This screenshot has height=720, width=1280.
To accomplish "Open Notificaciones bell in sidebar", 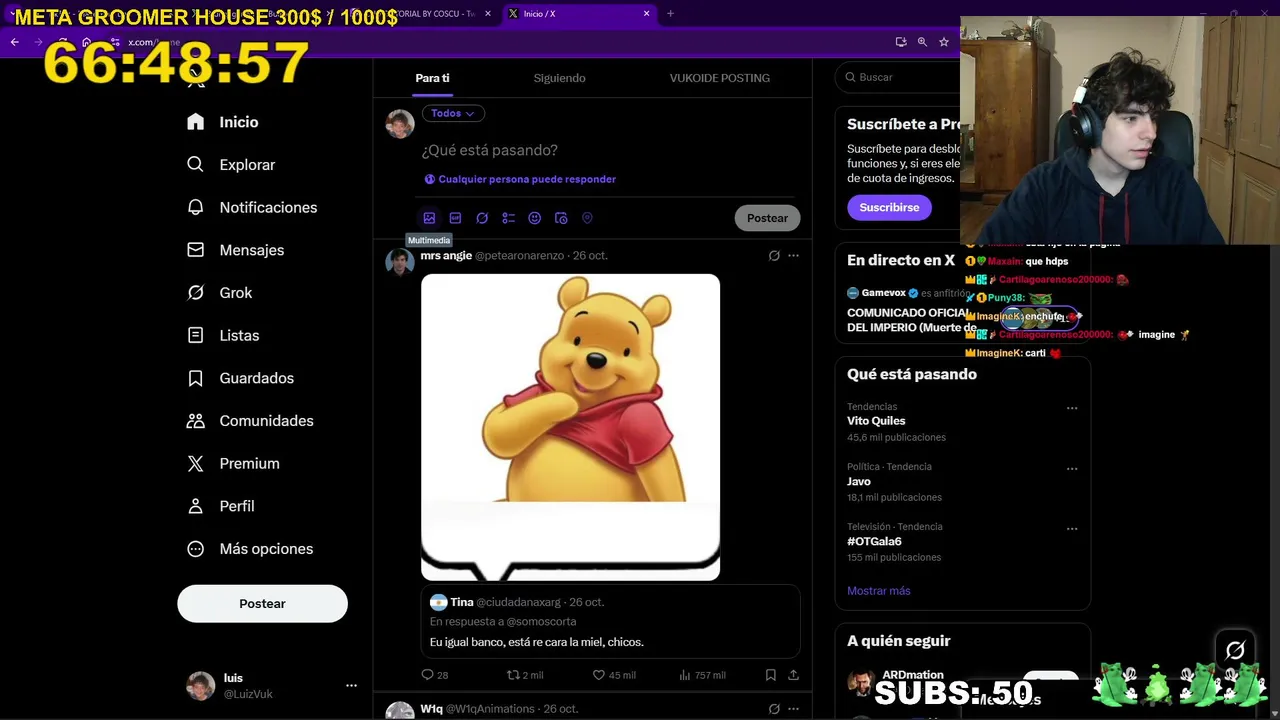I will coord(252,207).
